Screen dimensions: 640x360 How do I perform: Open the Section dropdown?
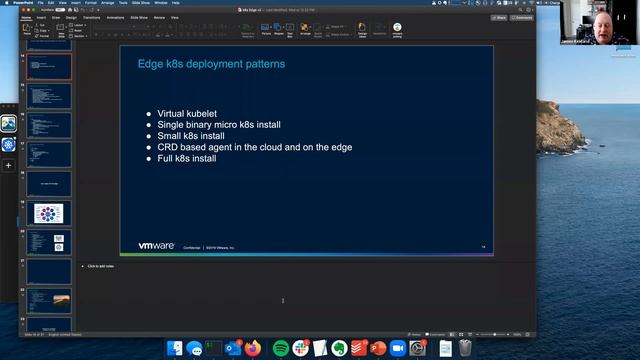point(78,36)
